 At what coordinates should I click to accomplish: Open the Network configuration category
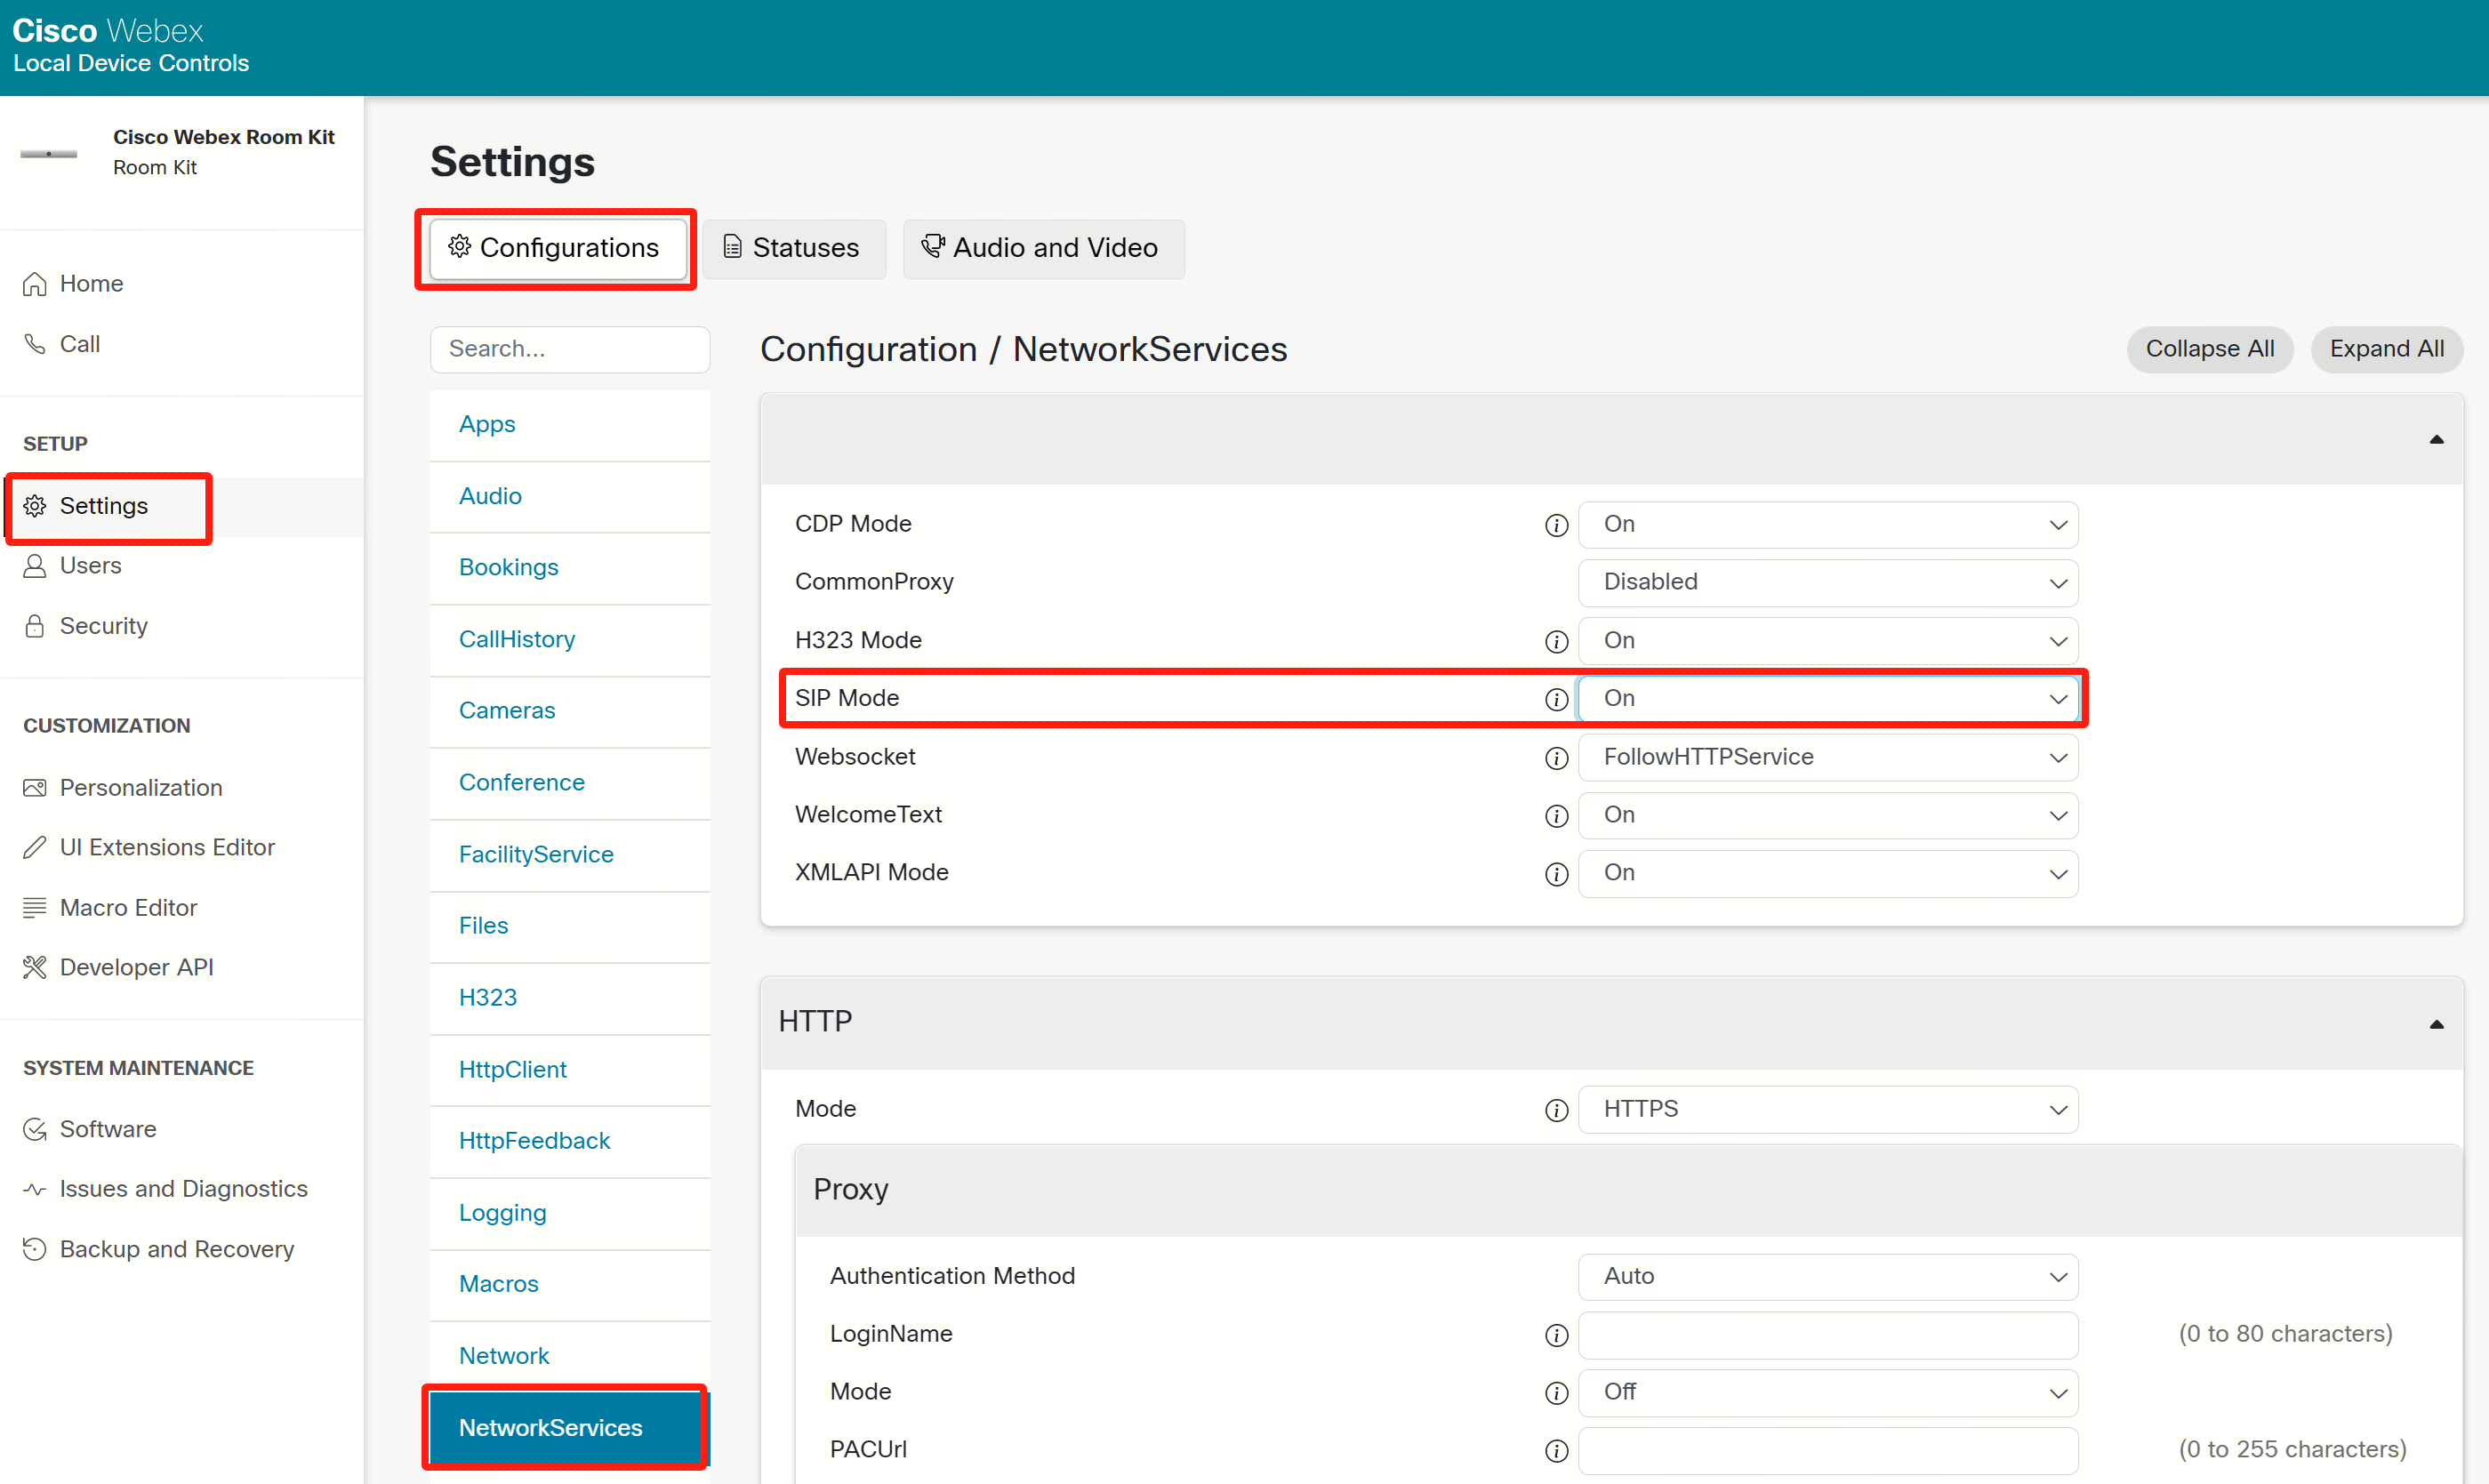(570, 1356)
